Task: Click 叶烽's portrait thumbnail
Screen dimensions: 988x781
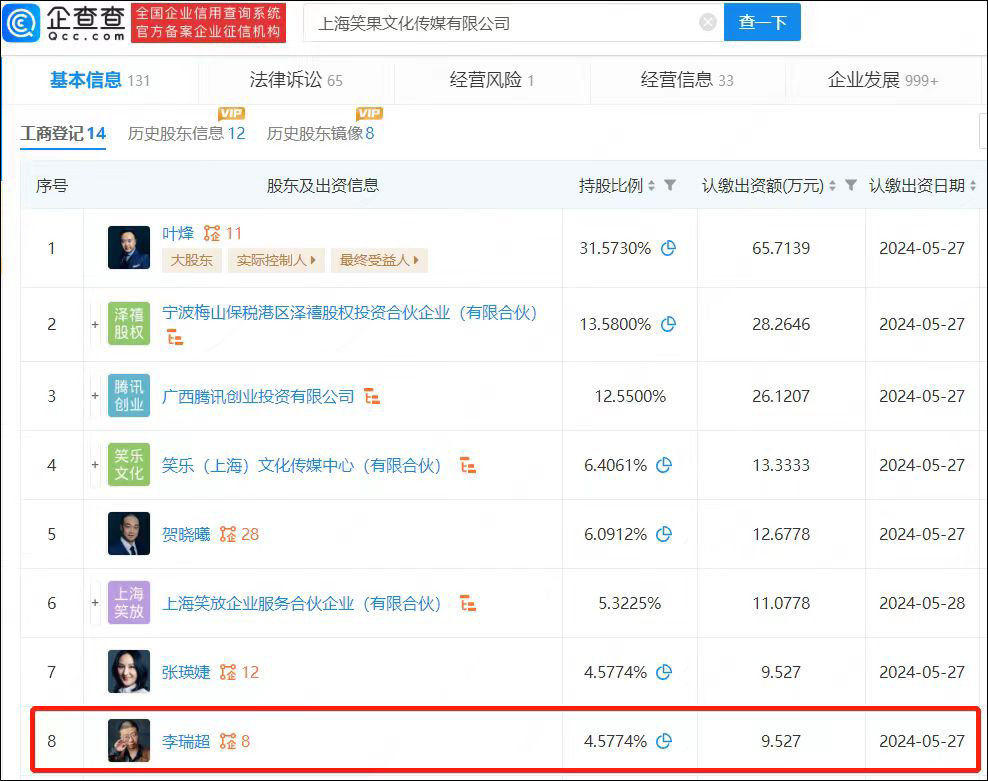Action: click(x=129, y=247)
